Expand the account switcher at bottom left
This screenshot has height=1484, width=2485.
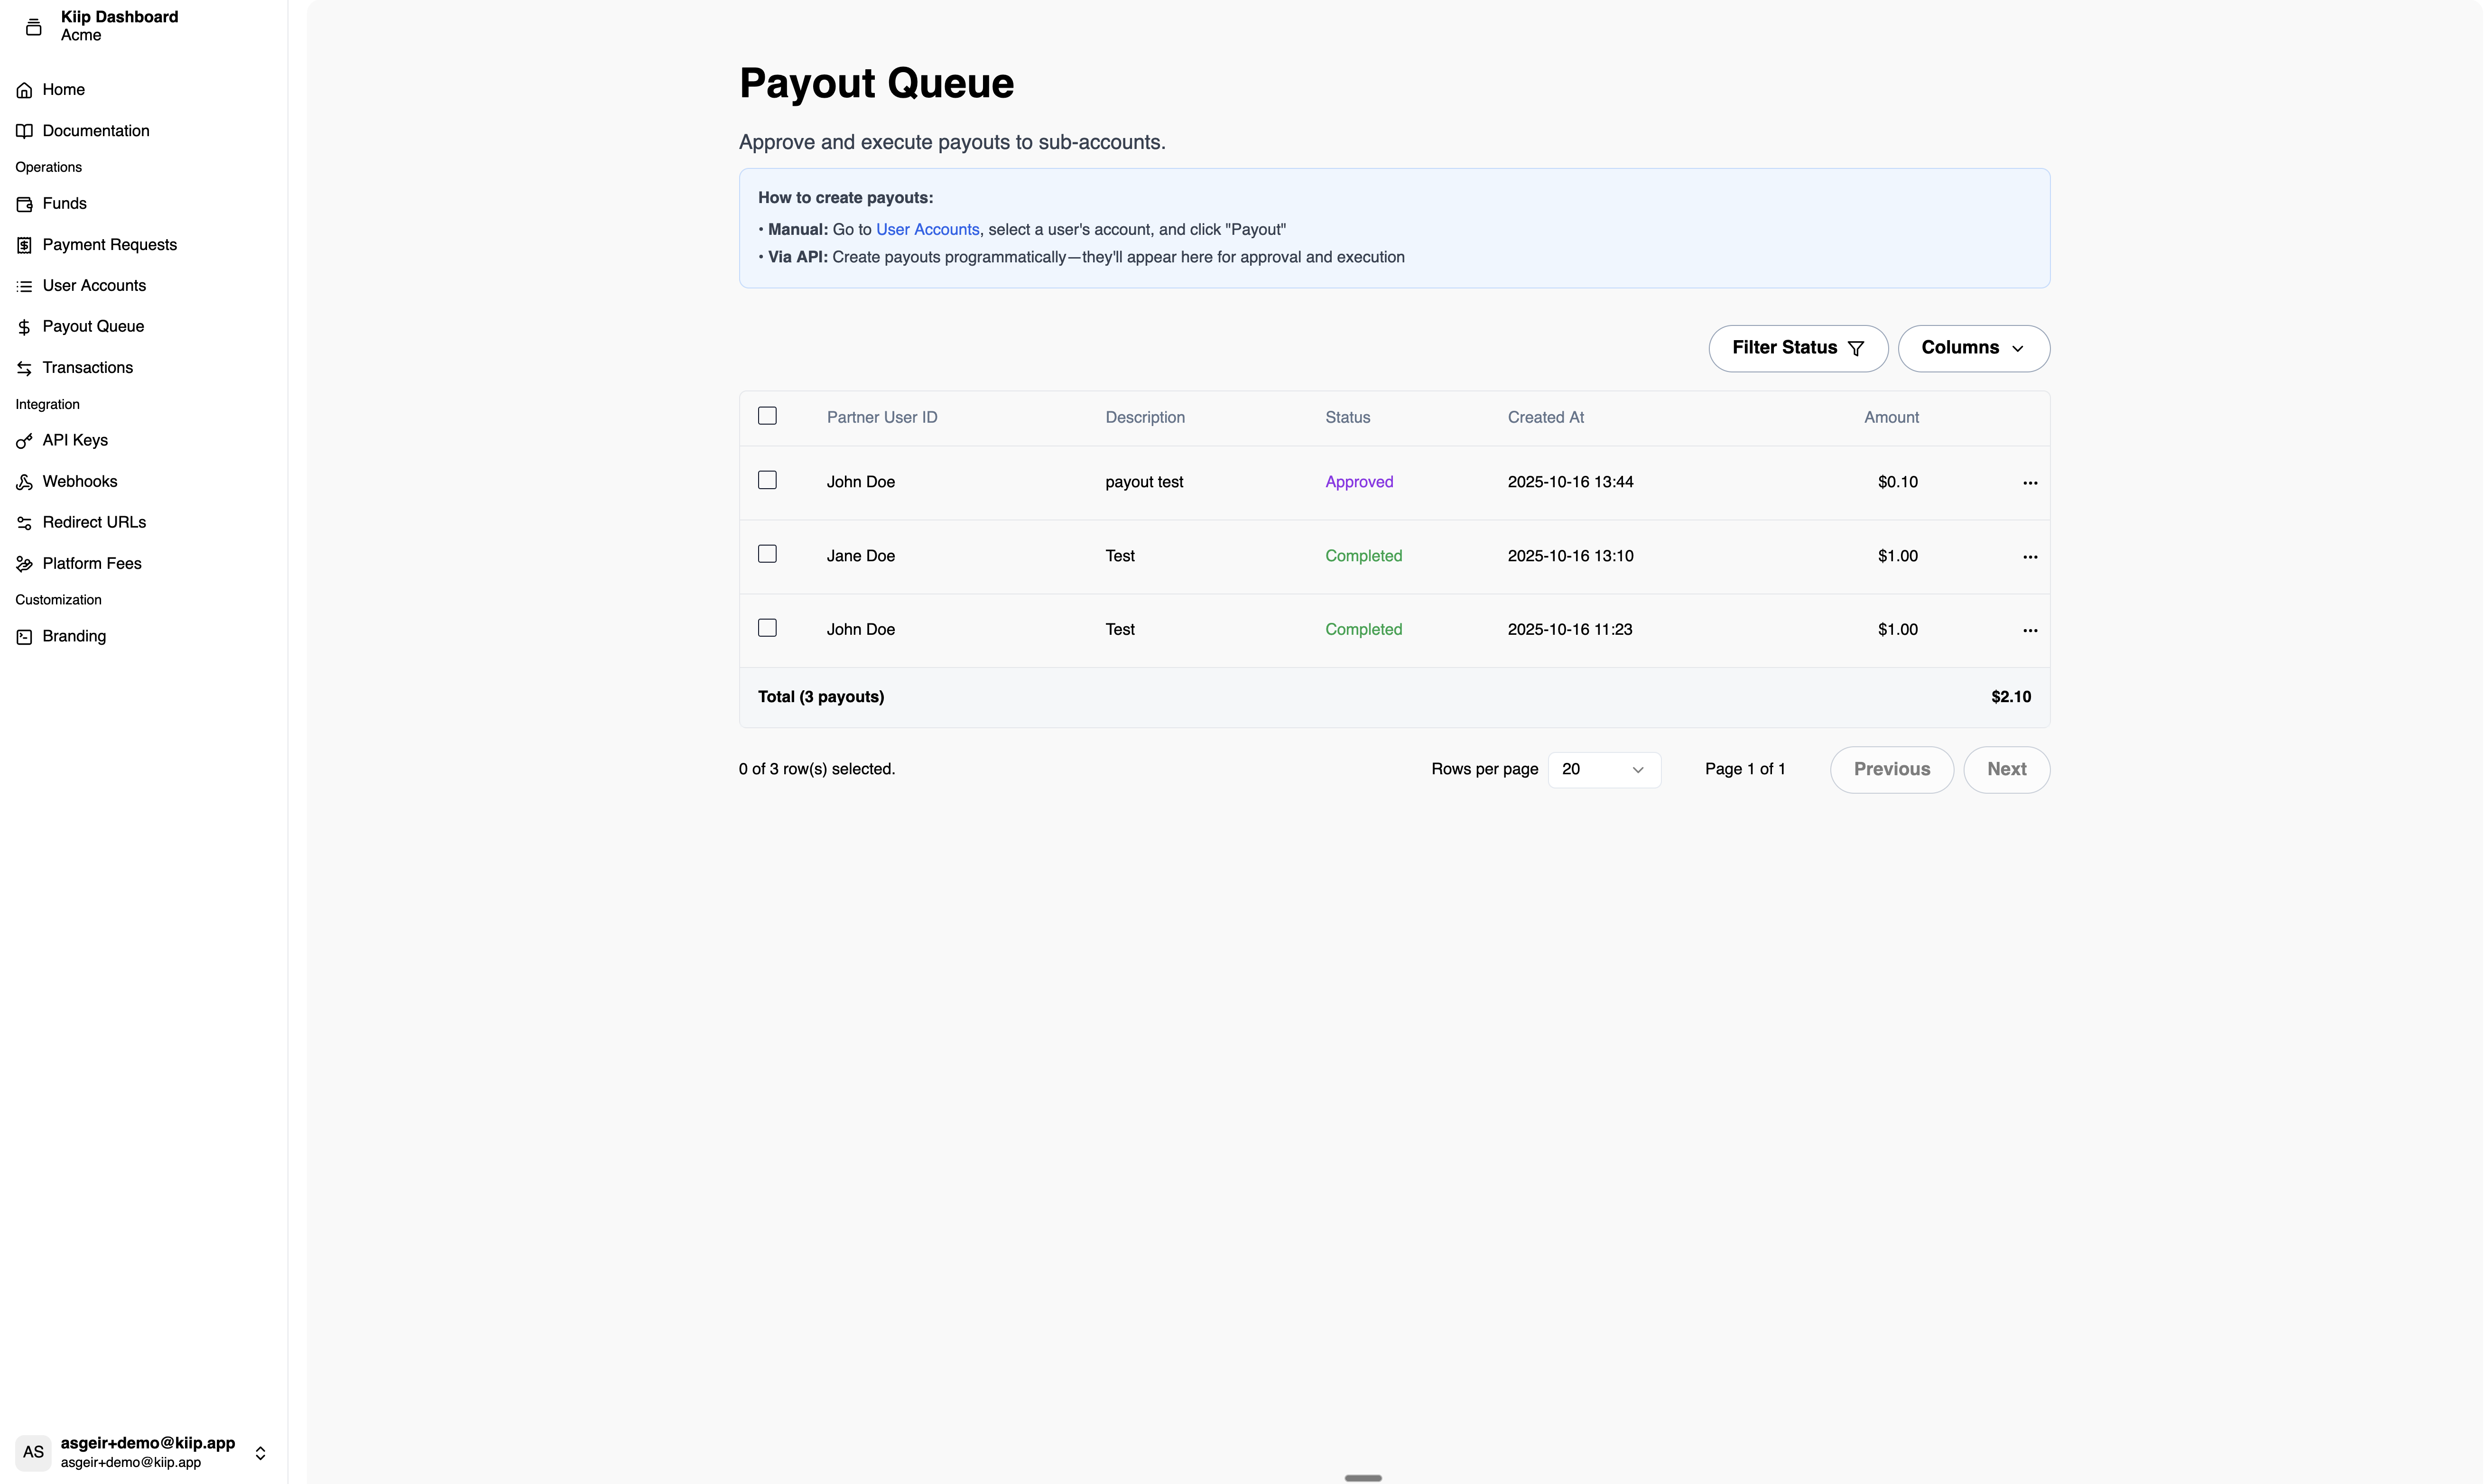260,1452
